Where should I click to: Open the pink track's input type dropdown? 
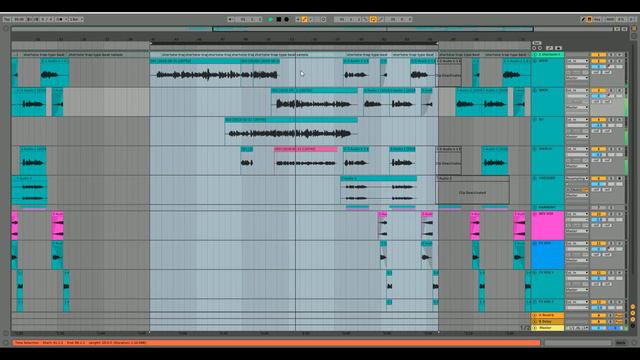click(x=577, y=214)
